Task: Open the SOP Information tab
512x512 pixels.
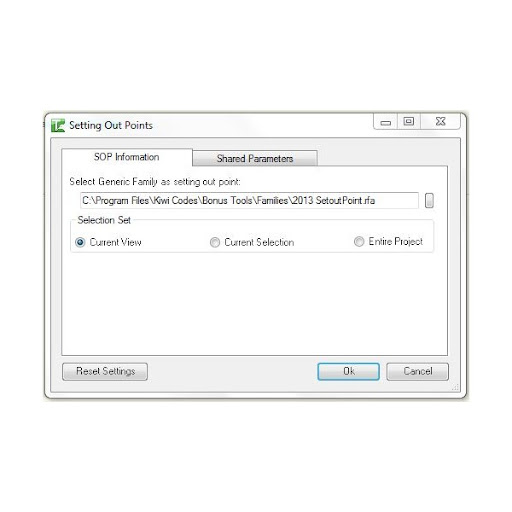Action: [127, 157]
